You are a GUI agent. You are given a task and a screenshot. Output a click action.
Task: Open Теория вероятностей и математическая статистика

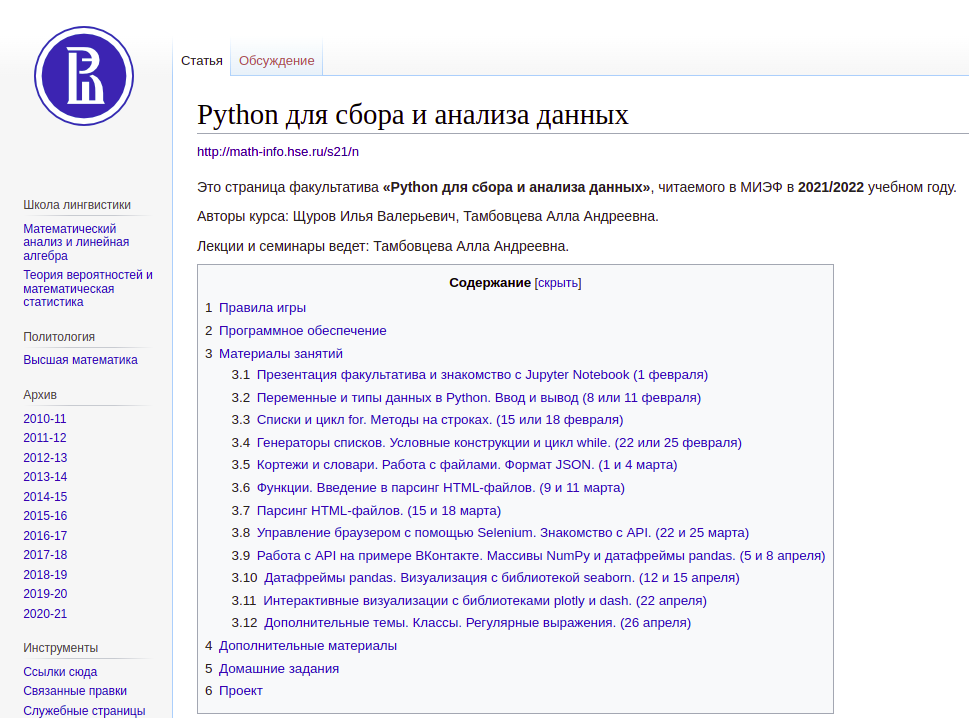tap(87, 288)
